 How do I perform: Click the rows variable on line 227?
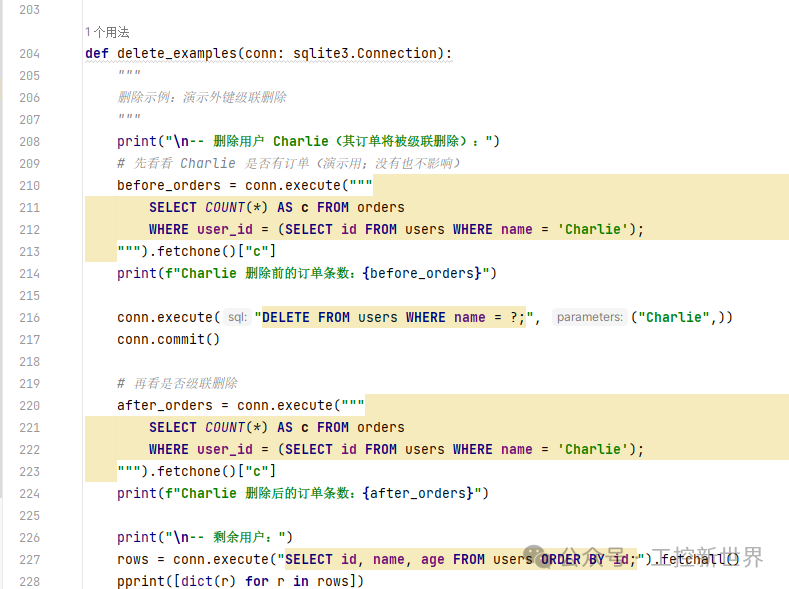(x=132, y=559)
